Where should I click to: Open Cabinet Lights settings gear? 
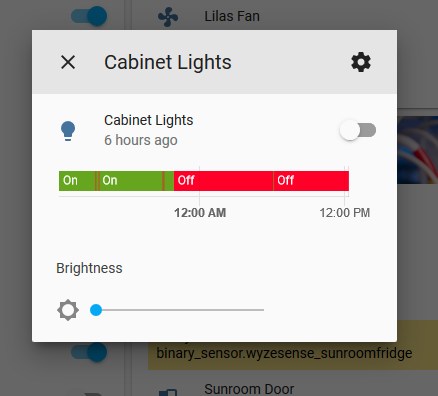tap(361, 62)
